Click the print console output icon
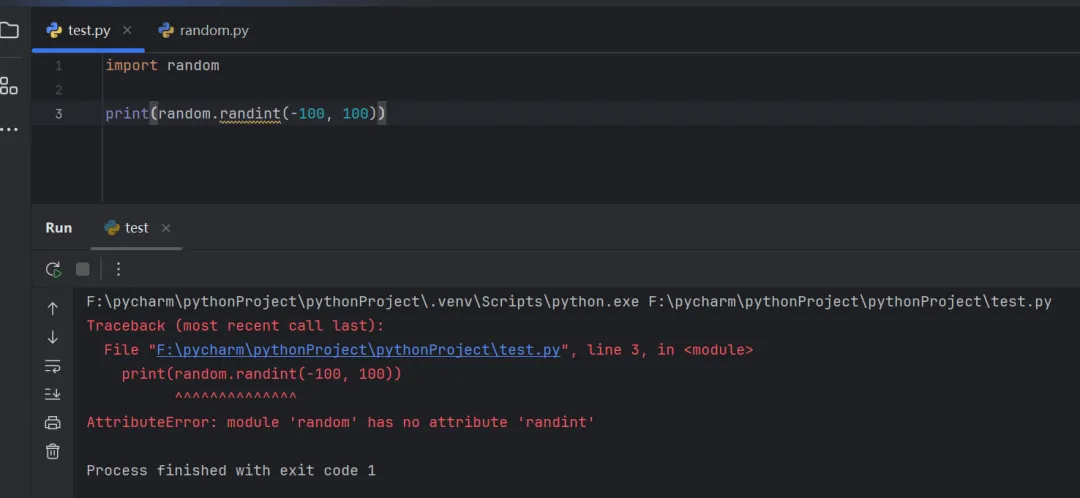The height and width of the screenshot is (498, 1080). pos(53,423)
